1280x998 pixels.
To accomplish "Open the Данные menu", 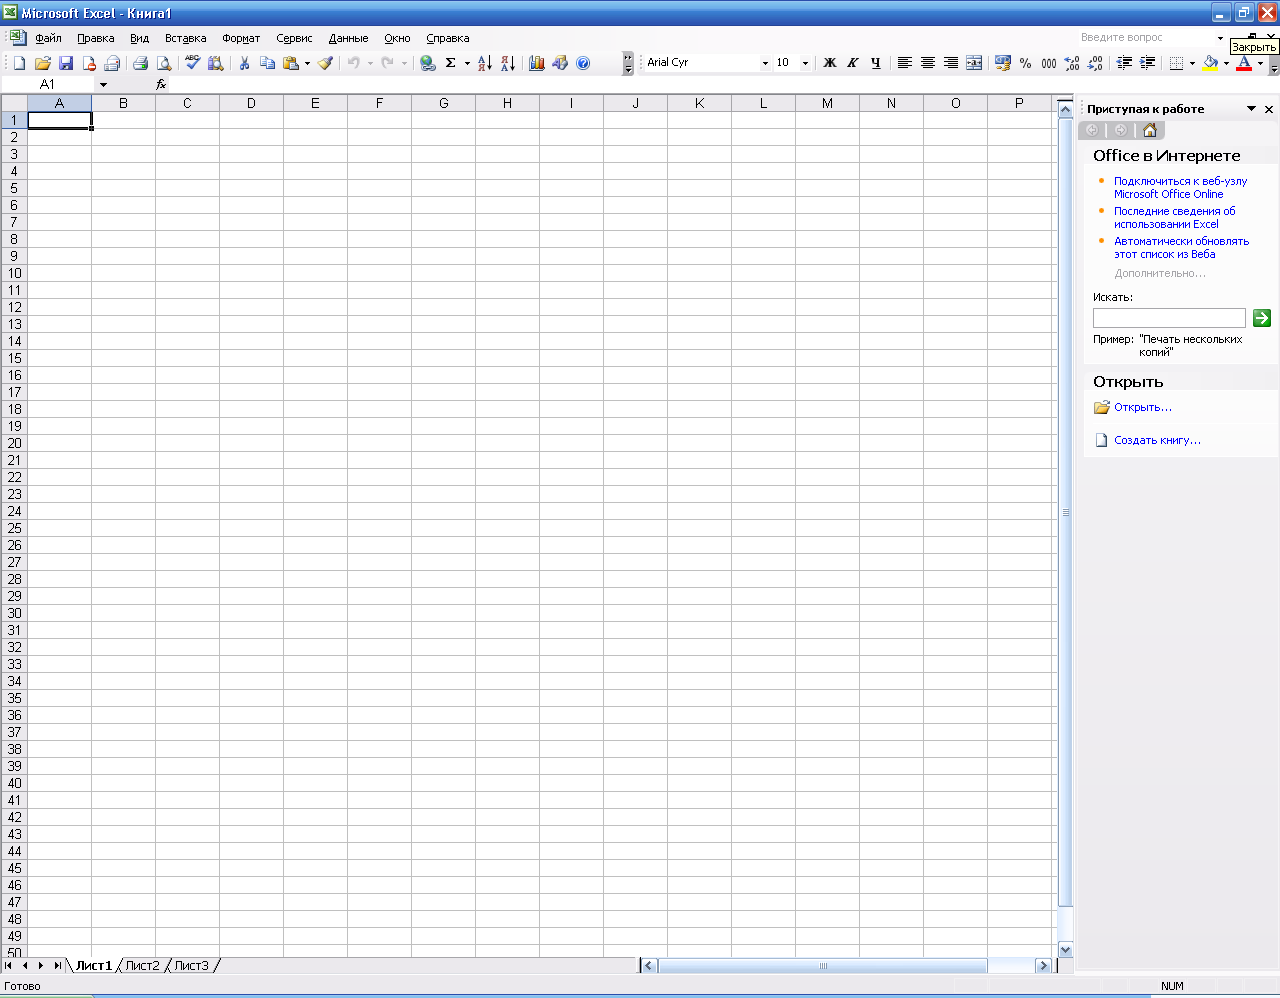I will (348, 38).
